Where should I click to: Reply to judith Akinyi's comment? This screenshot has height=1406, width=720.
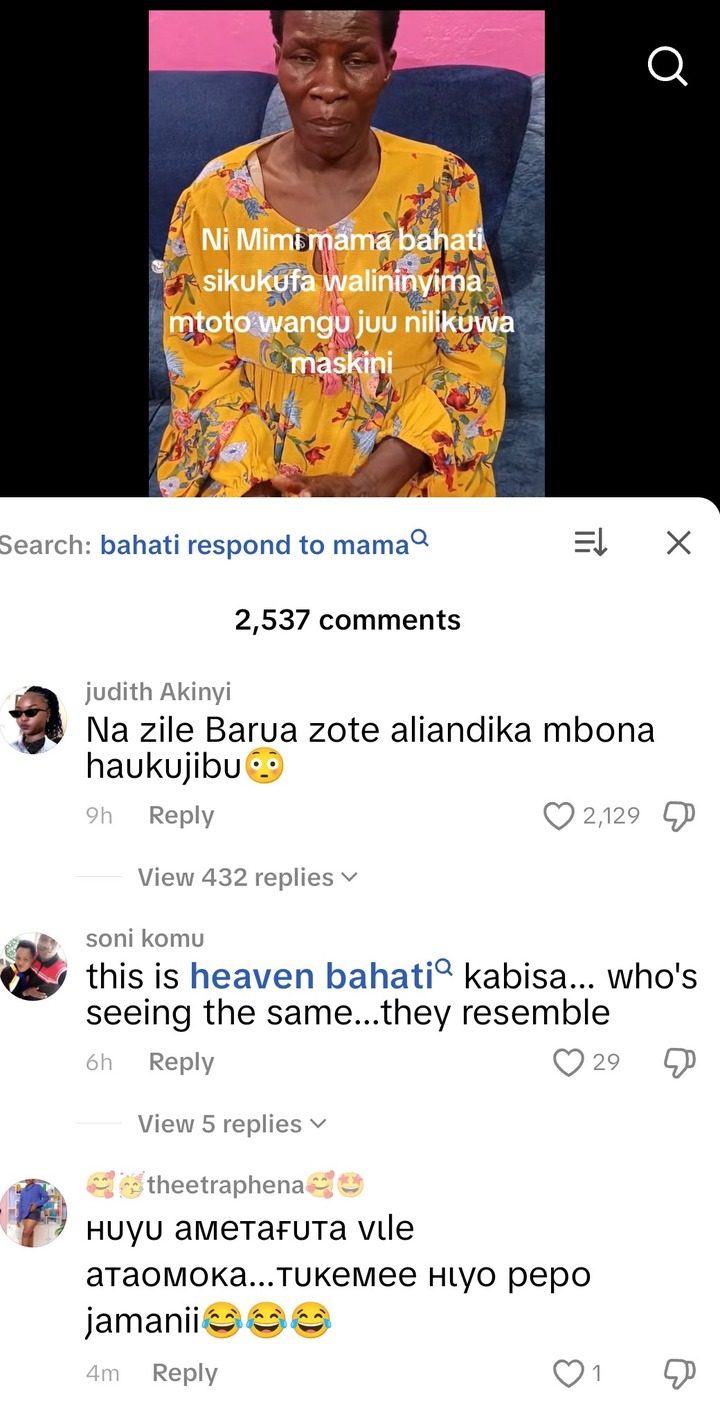click(x=181, y=816)
